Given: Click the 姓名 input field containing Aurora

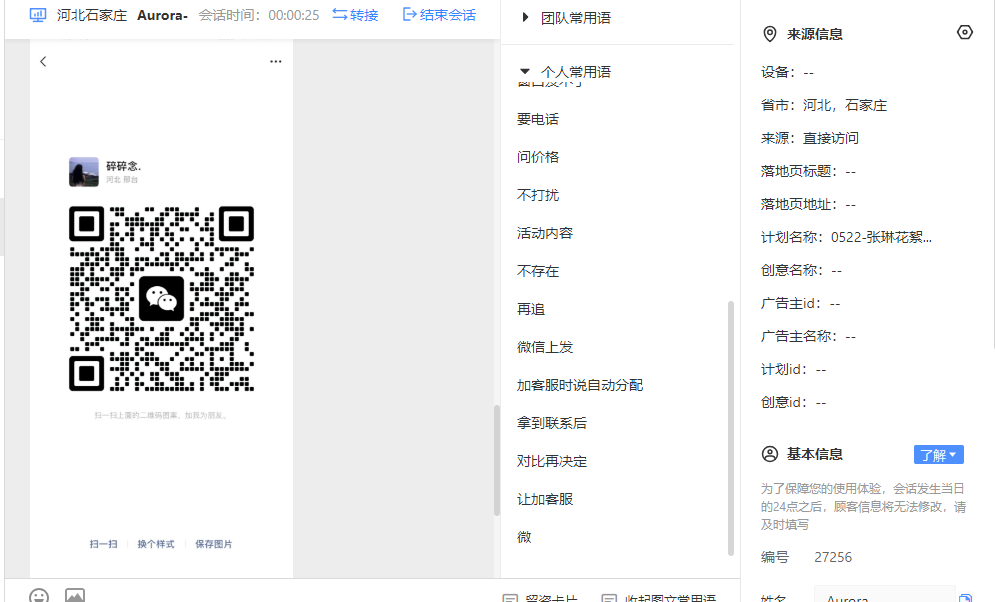Looking at the screenshot, I should (885, 596).
